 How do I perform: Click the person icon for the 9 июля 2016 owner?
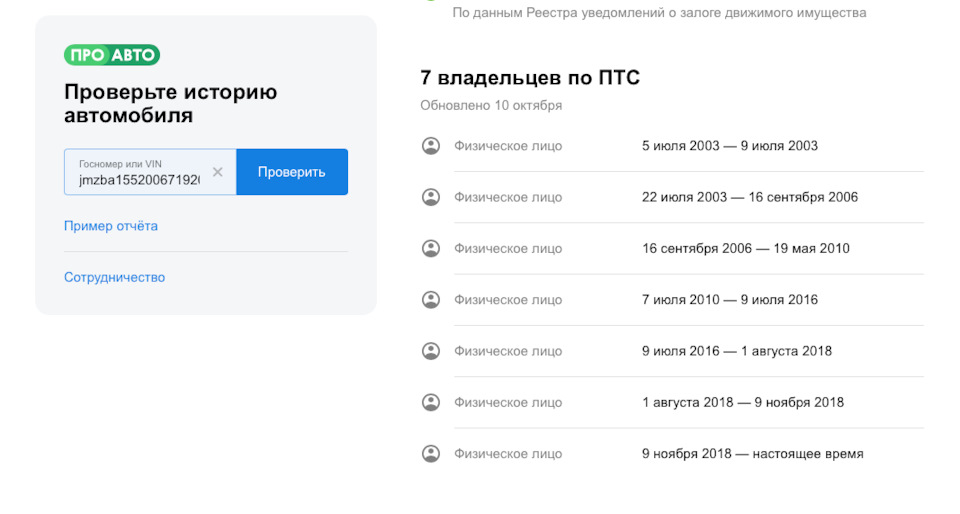431,351
